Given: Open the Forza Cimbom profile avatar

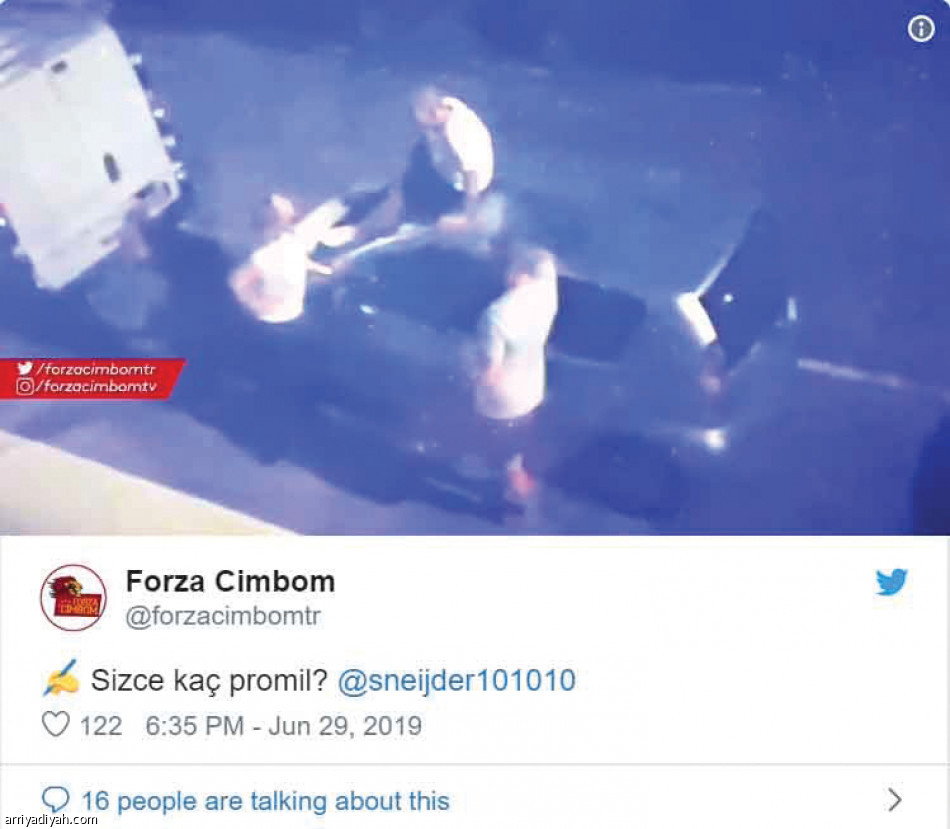Looking at the screenshot, I should click(x=73, y=598).
